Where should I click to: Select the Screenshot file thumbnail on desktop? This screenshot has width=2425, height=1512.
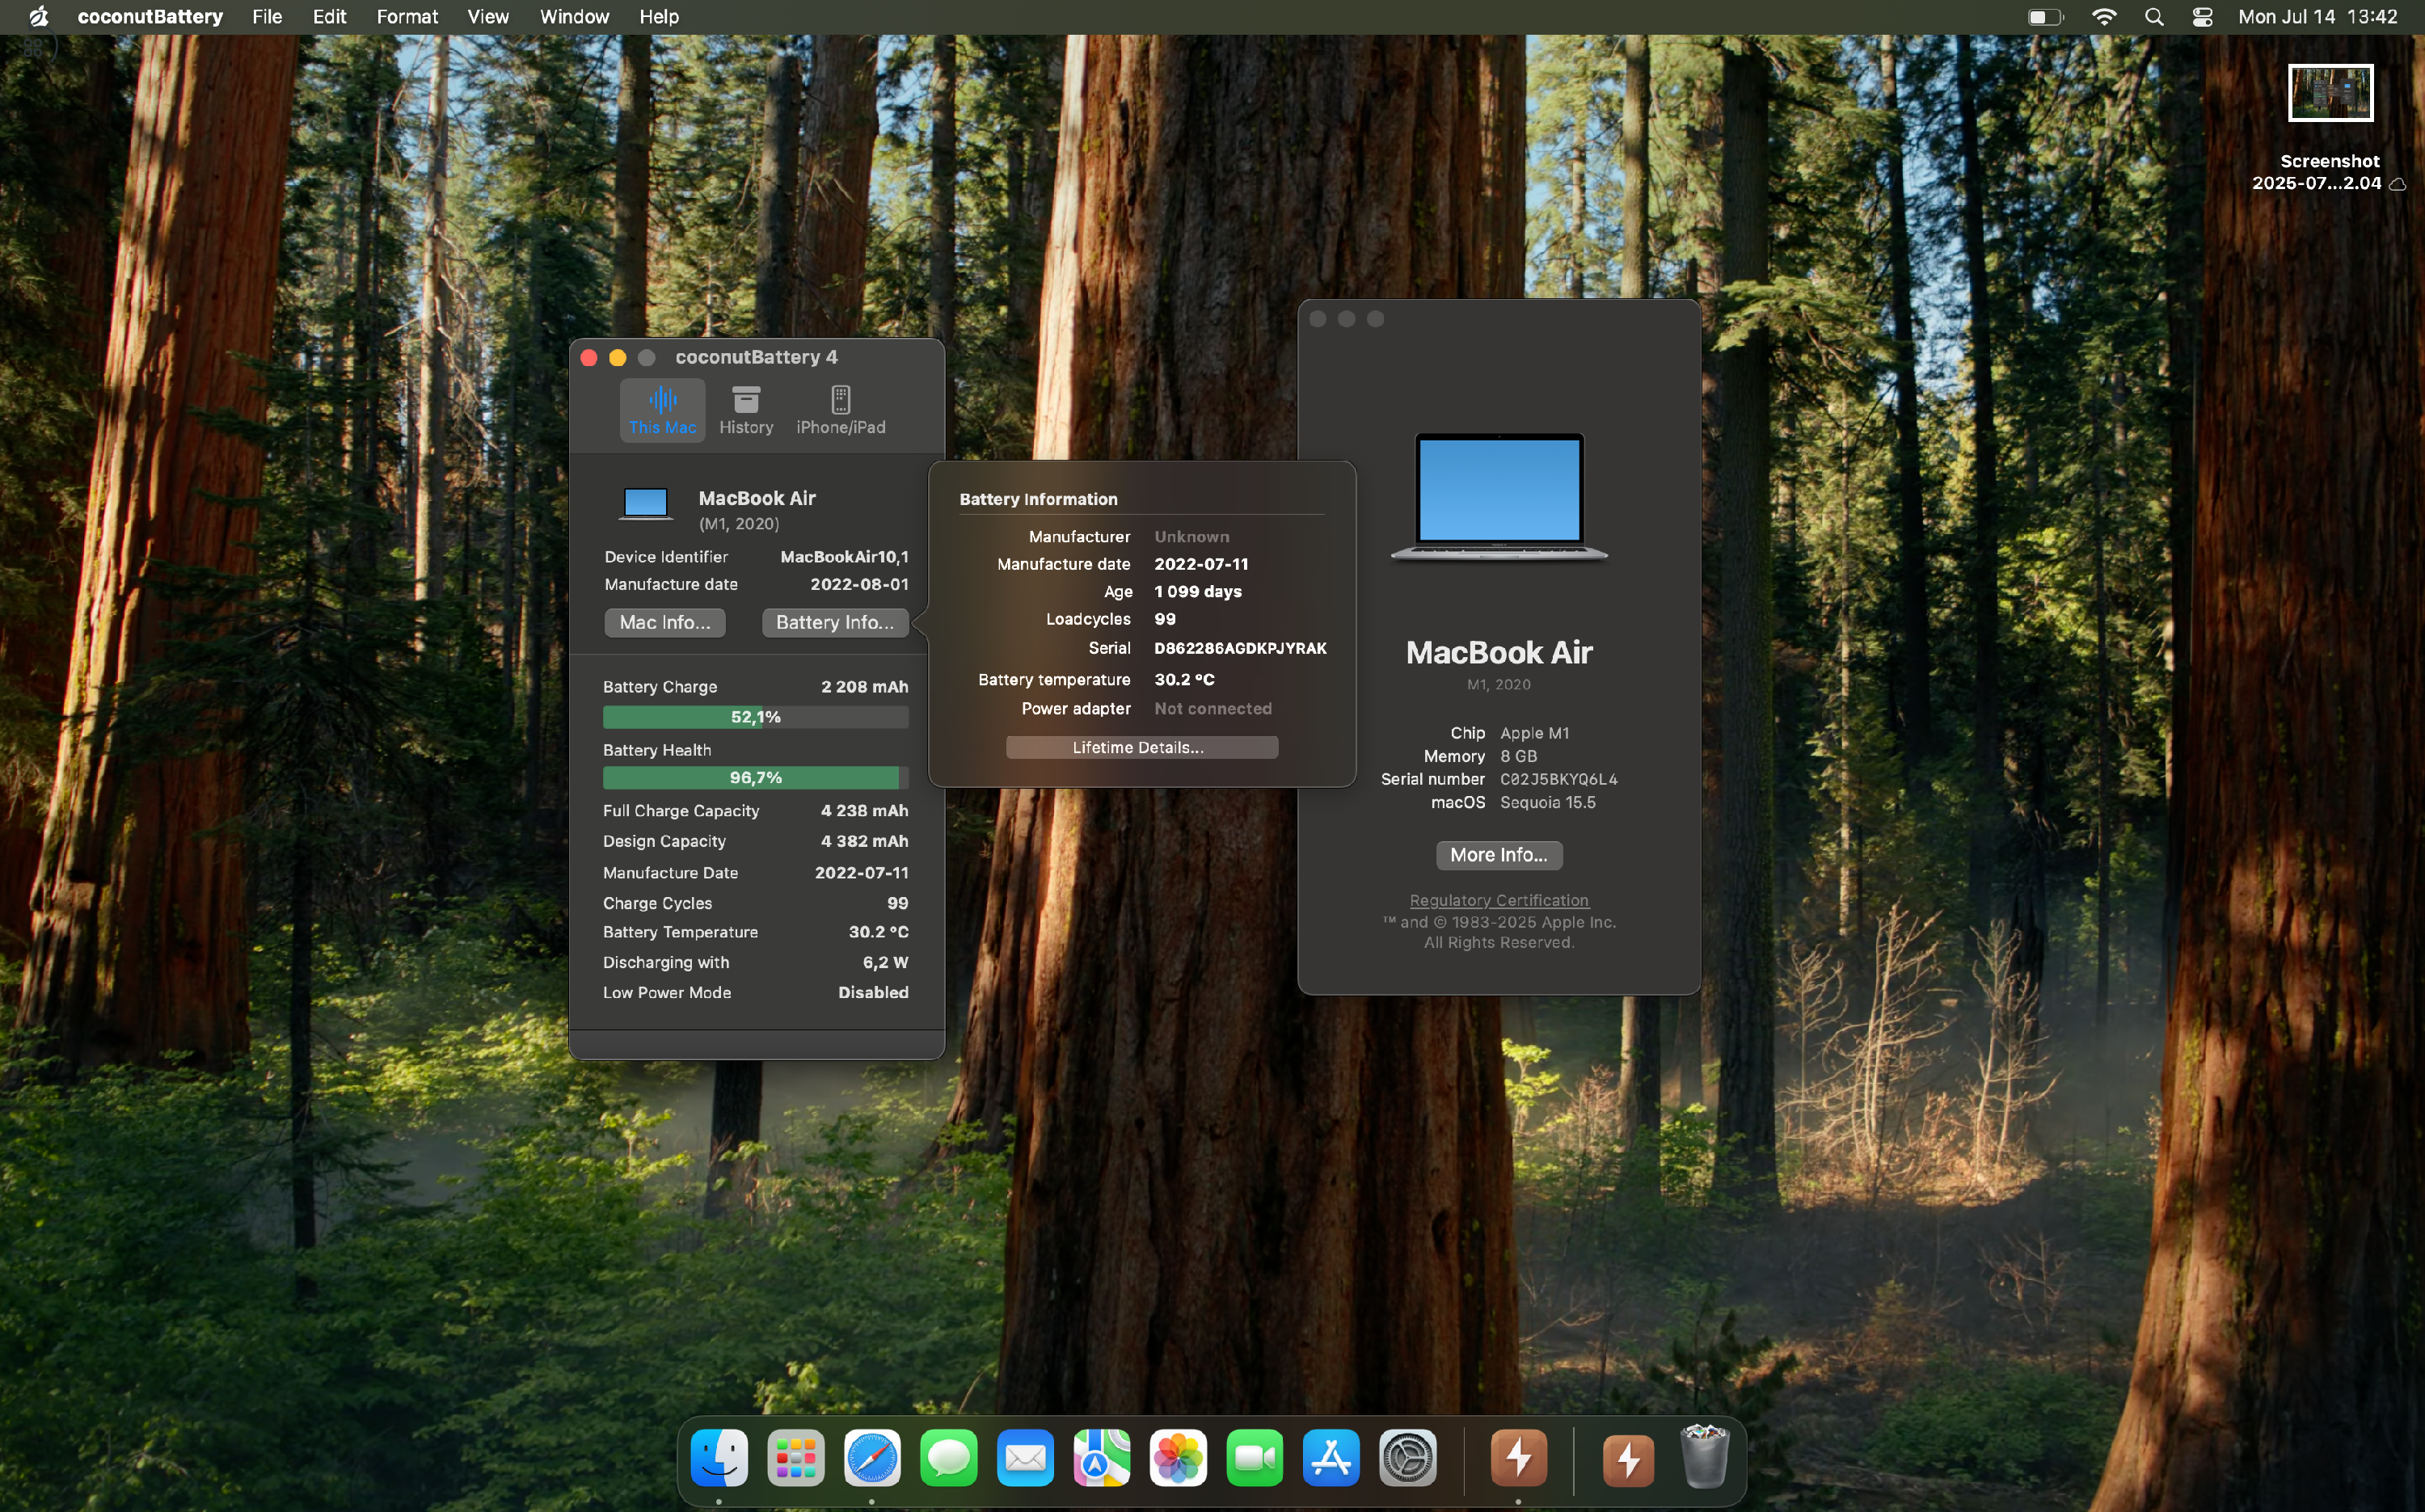2330,93
